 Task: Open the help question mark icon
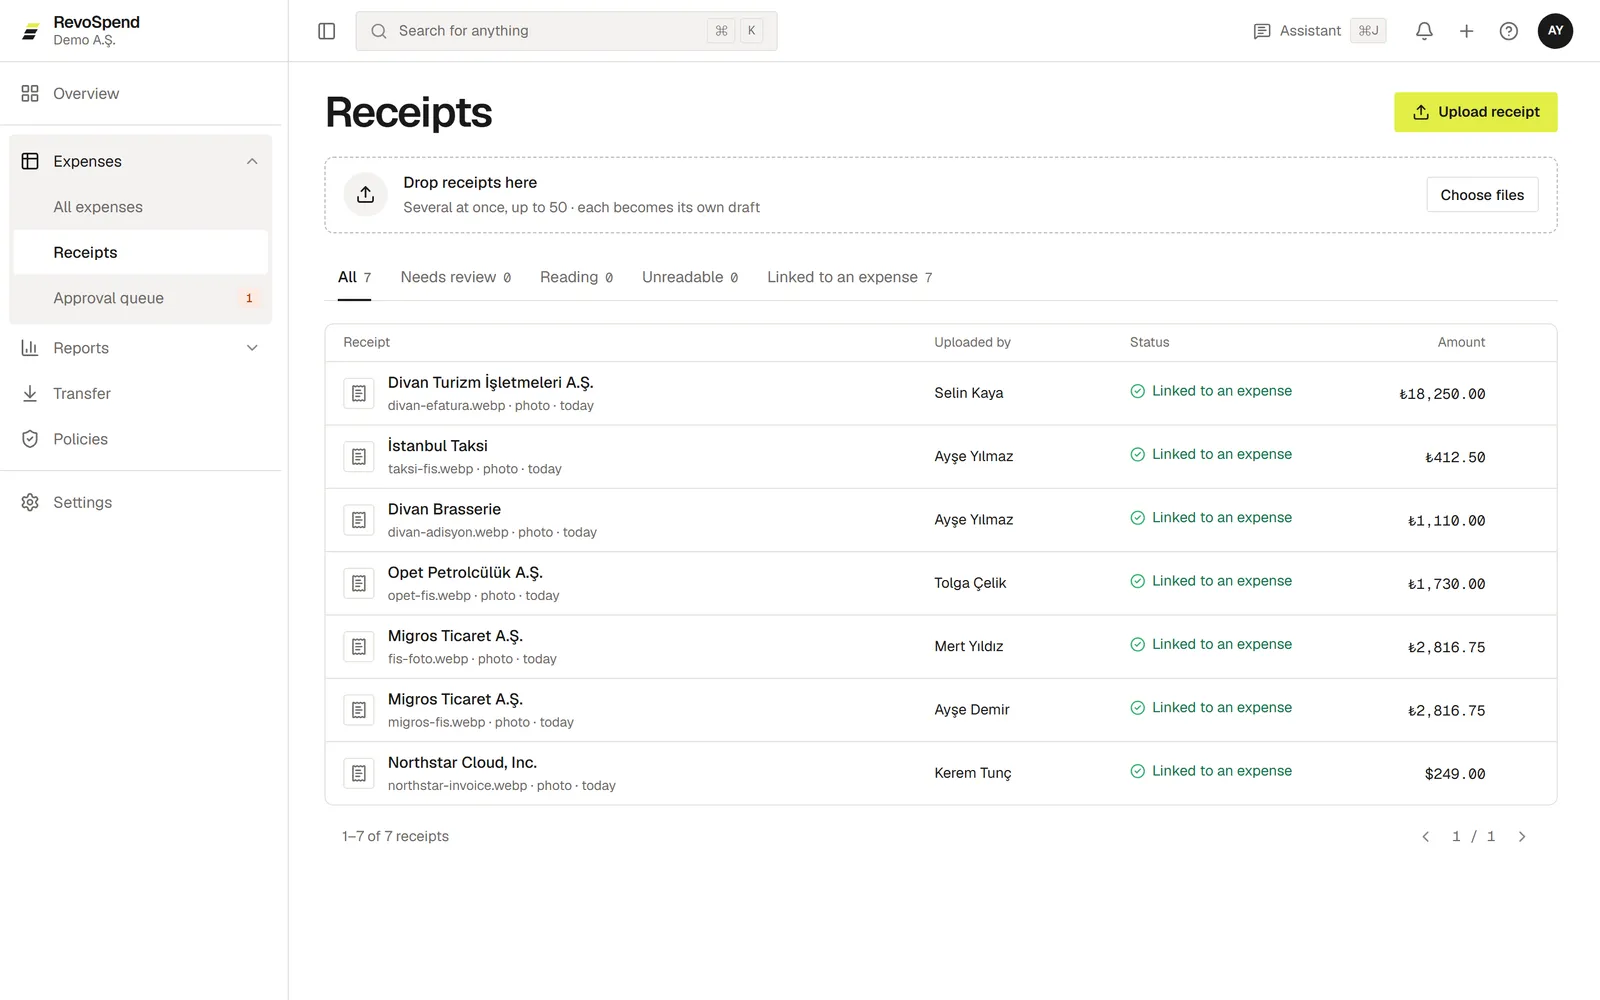1508,31
